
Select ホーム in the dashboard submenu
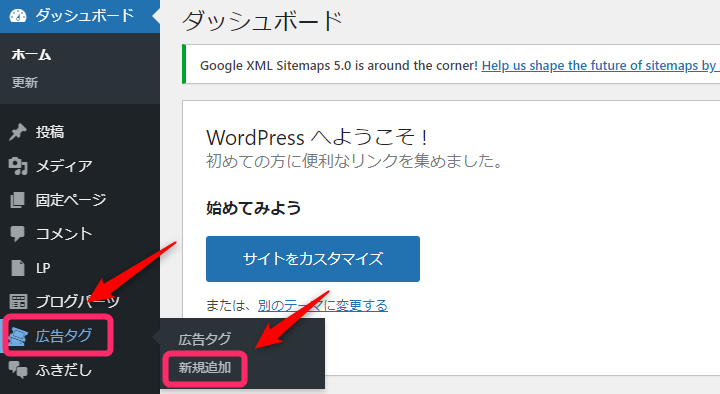(x=31, y=55)
